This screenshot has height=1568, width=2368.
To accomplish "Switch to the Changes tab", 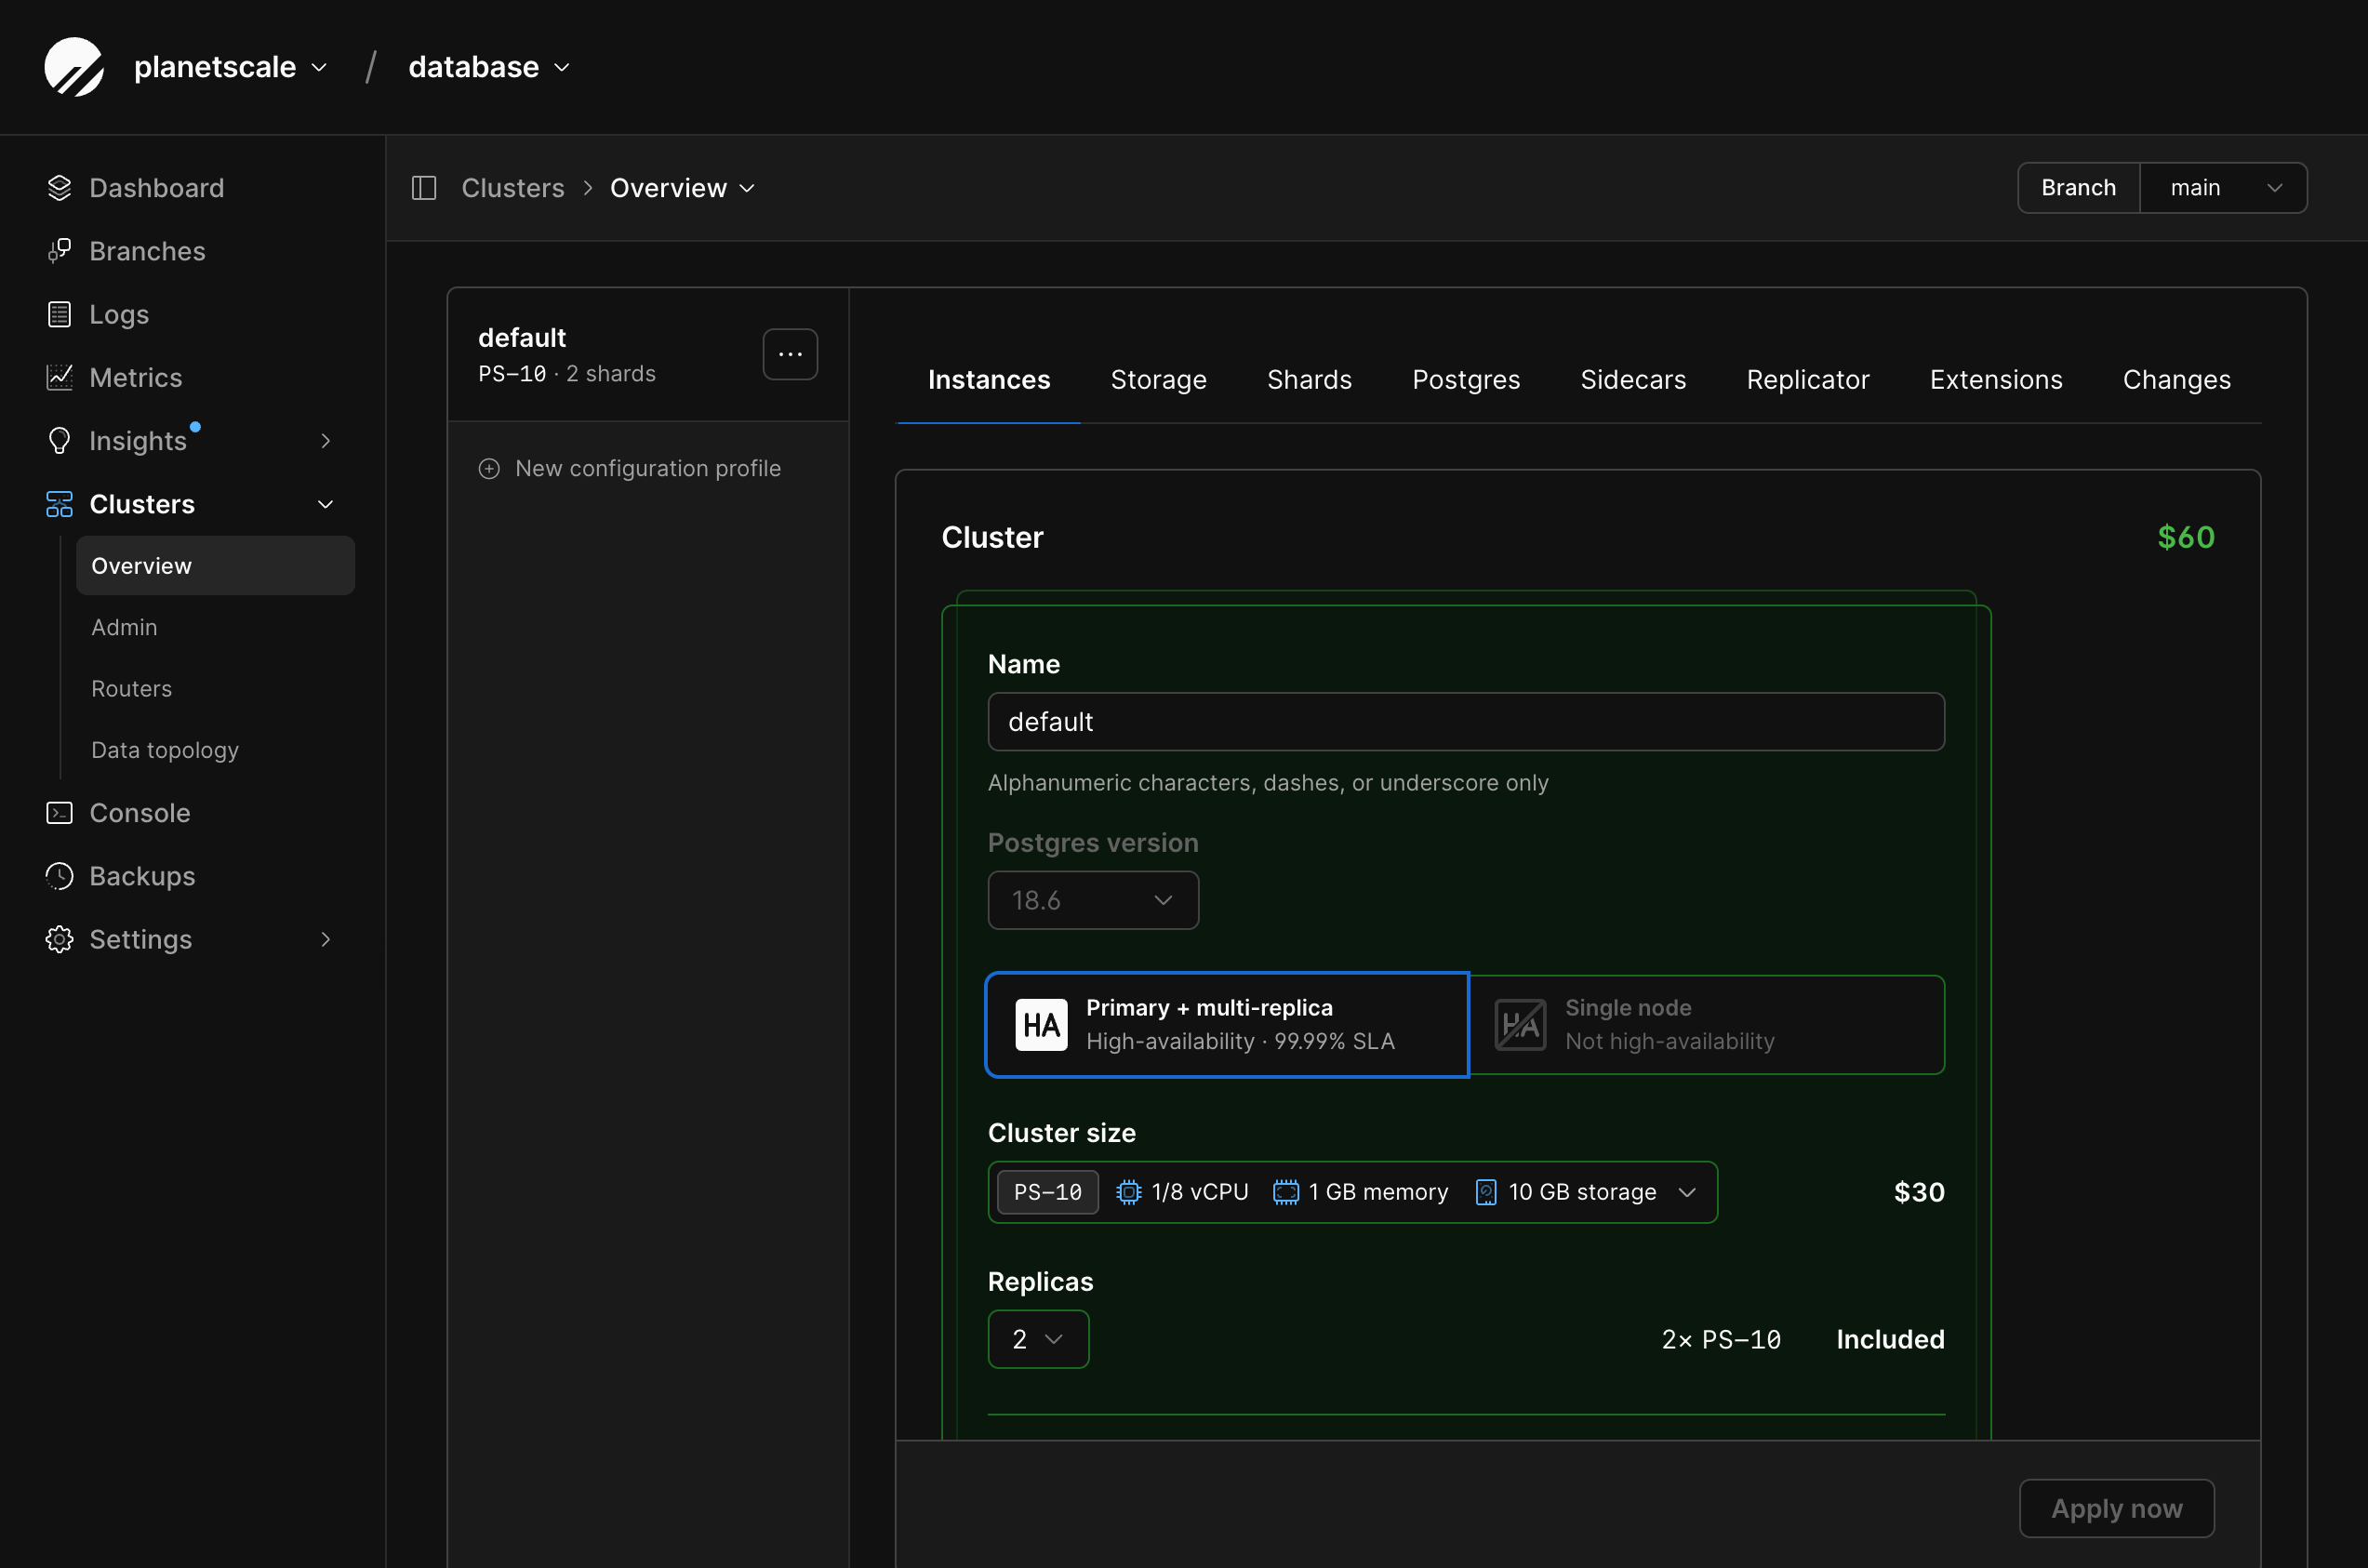I will (2176, 380).
